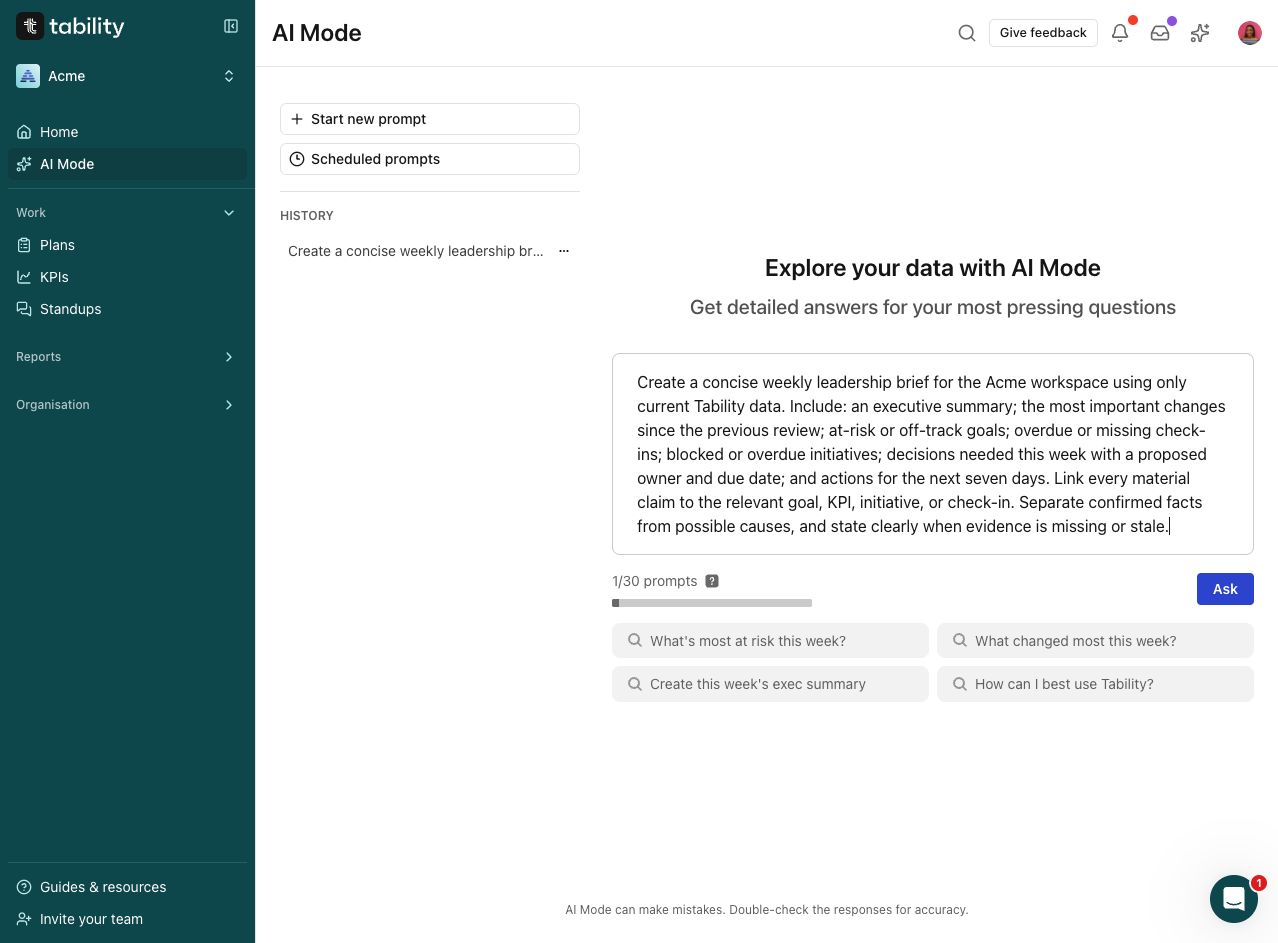
Task: Click the Guides help circle icon
Action: tap(24, 887)
